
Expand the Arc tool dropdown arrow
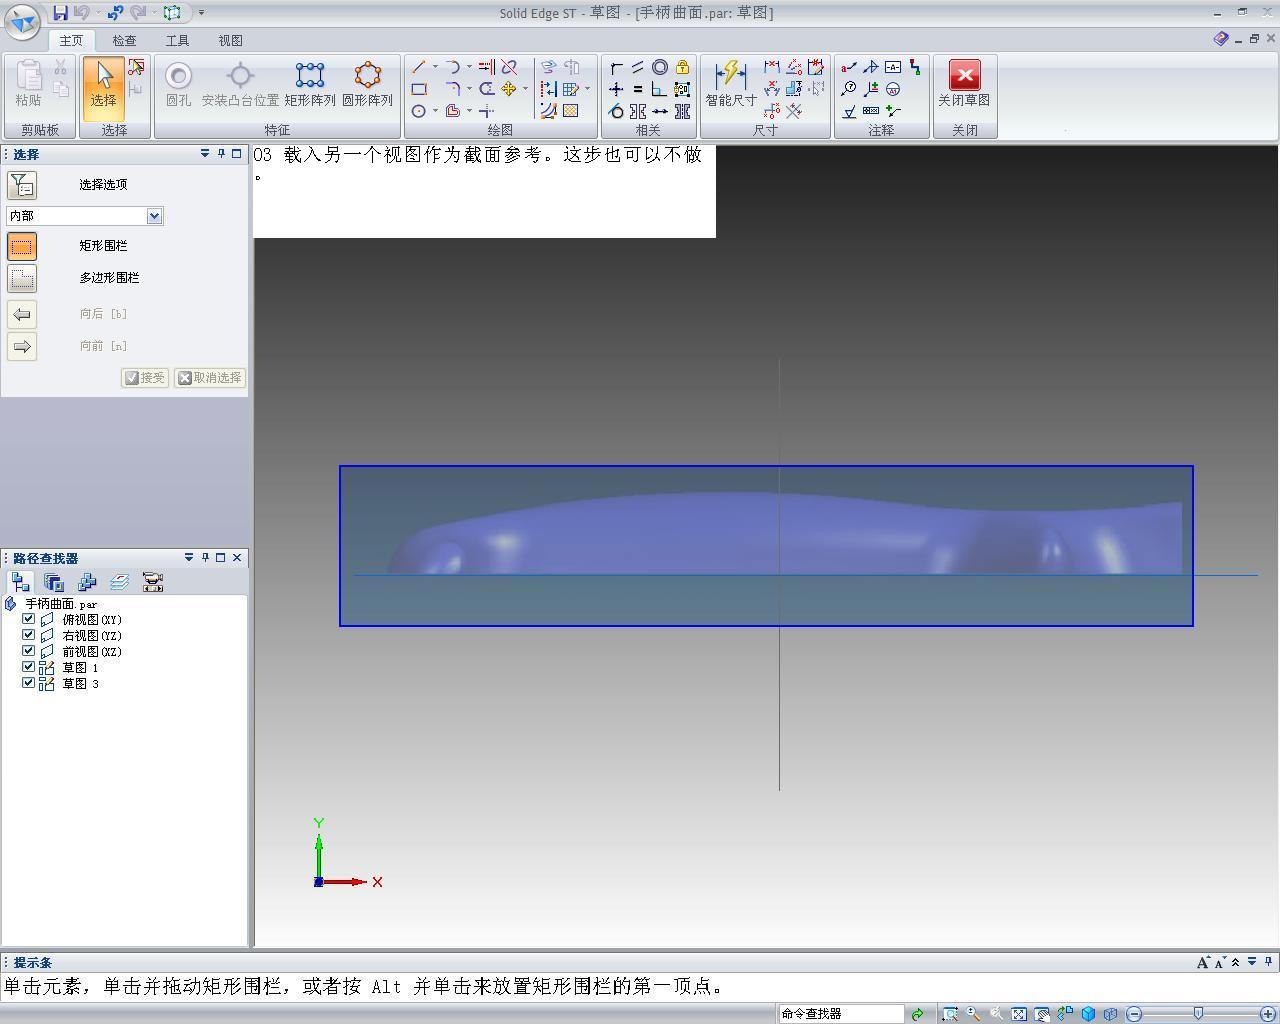pyautogui.click(x=469, y=67)
